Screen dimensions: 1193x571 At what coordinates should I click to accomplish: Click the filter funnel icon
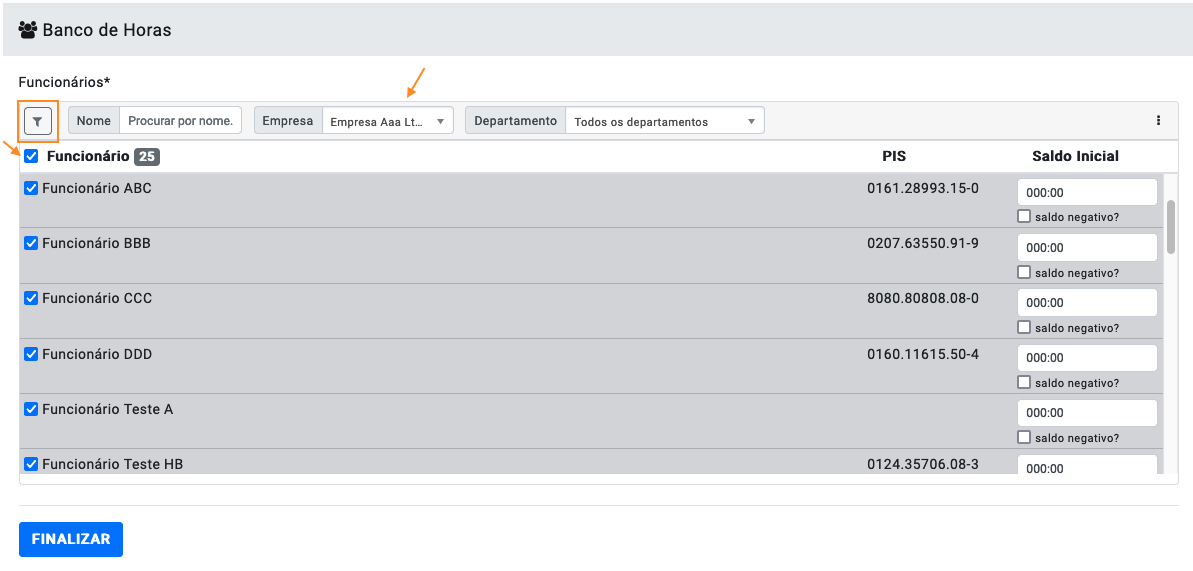pos(38,121)
